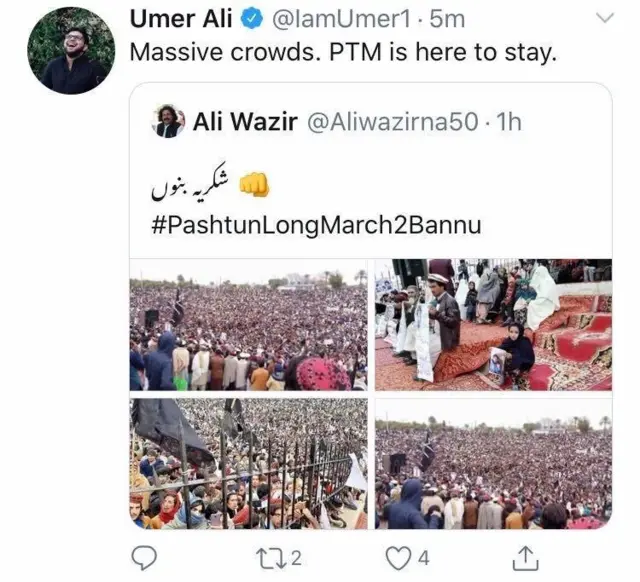Open top-left crowd photo
The width and height of the screenshot is (640, 582).
pos(248,325)
